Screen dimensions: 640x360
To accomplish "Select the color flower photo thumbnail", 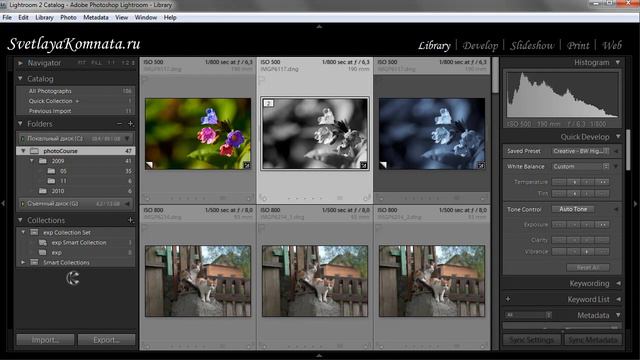I will tap(198, 133).
